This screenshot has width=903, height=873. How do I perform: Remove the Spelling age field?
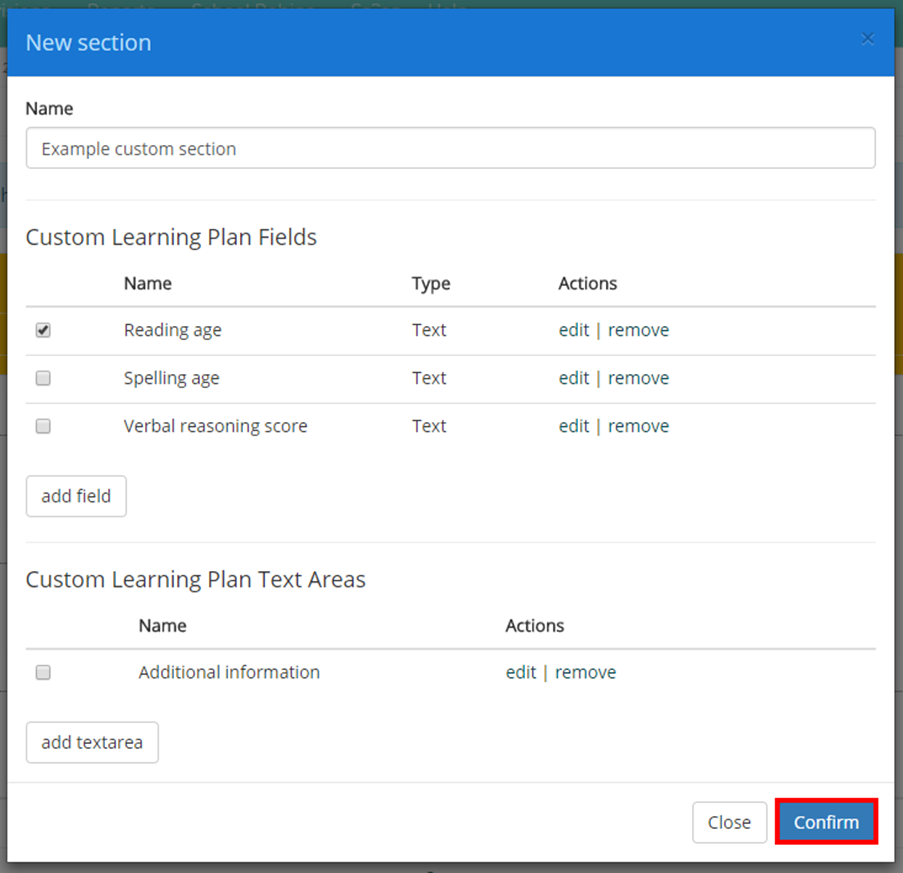tap(638, 377)
